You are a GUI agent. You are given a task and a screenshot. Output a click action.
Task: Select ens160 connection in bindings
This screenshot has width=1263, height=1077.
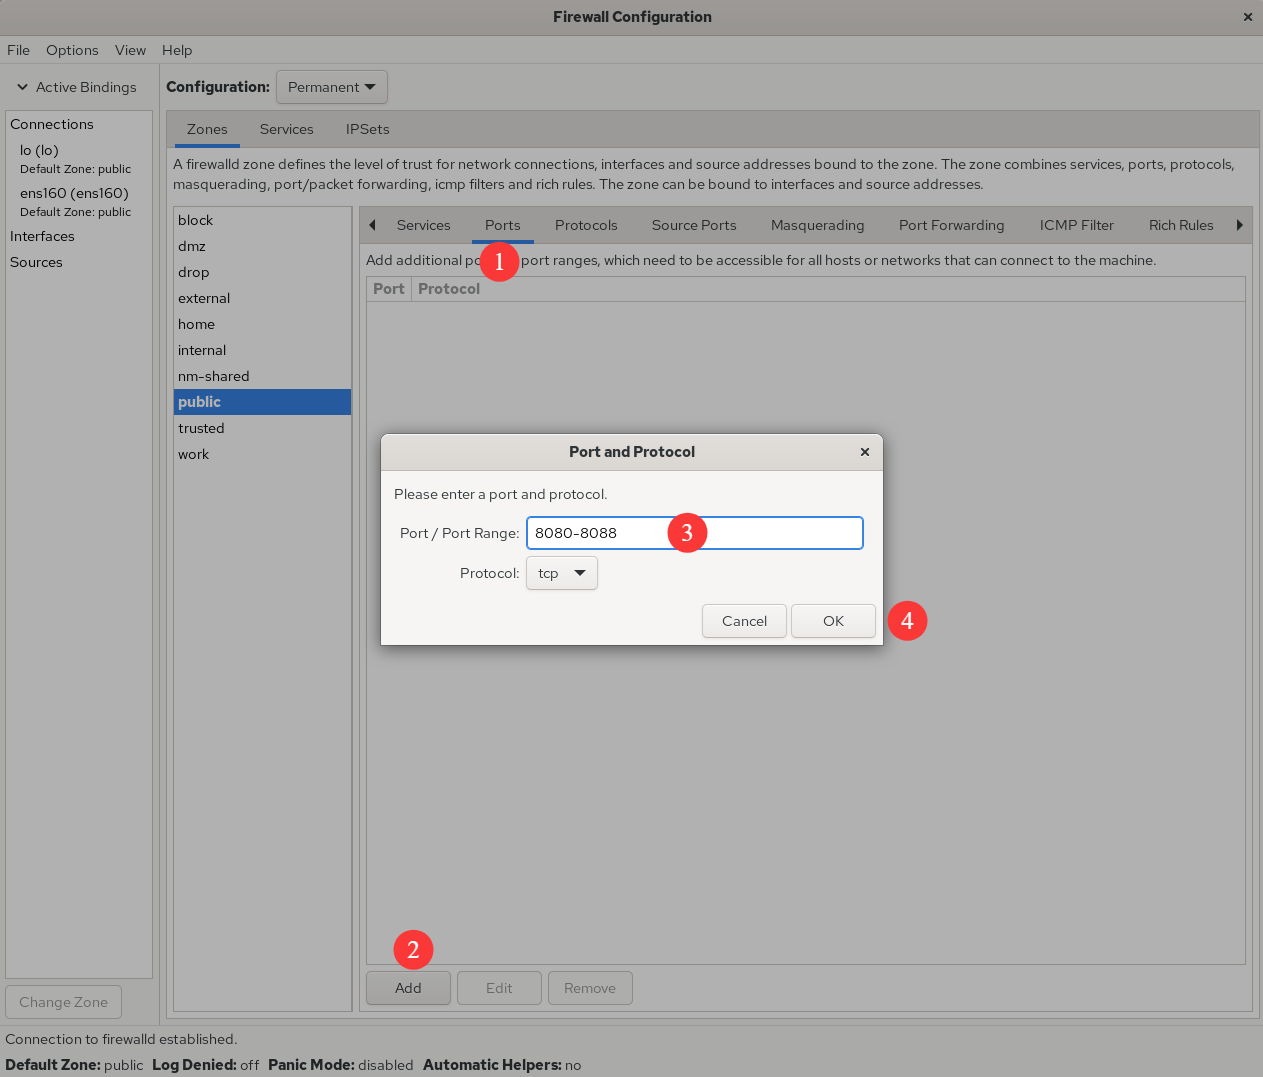pos(74,193)
